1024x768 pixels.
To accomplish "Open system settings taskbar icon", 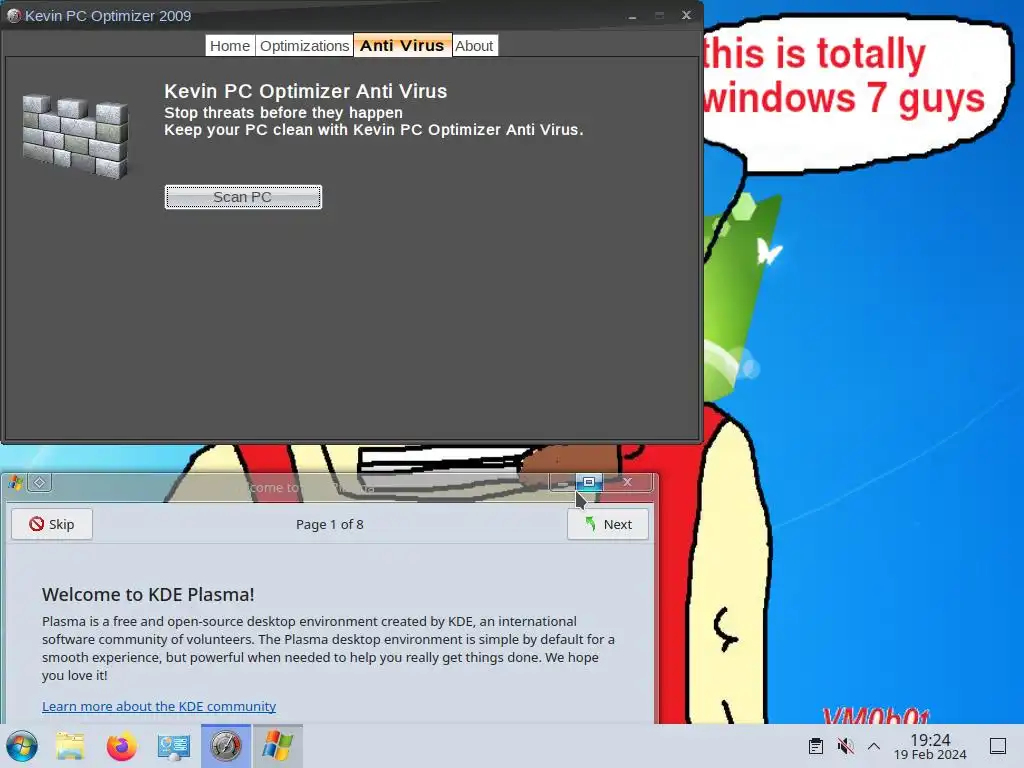I will click(x=173, y=746).
